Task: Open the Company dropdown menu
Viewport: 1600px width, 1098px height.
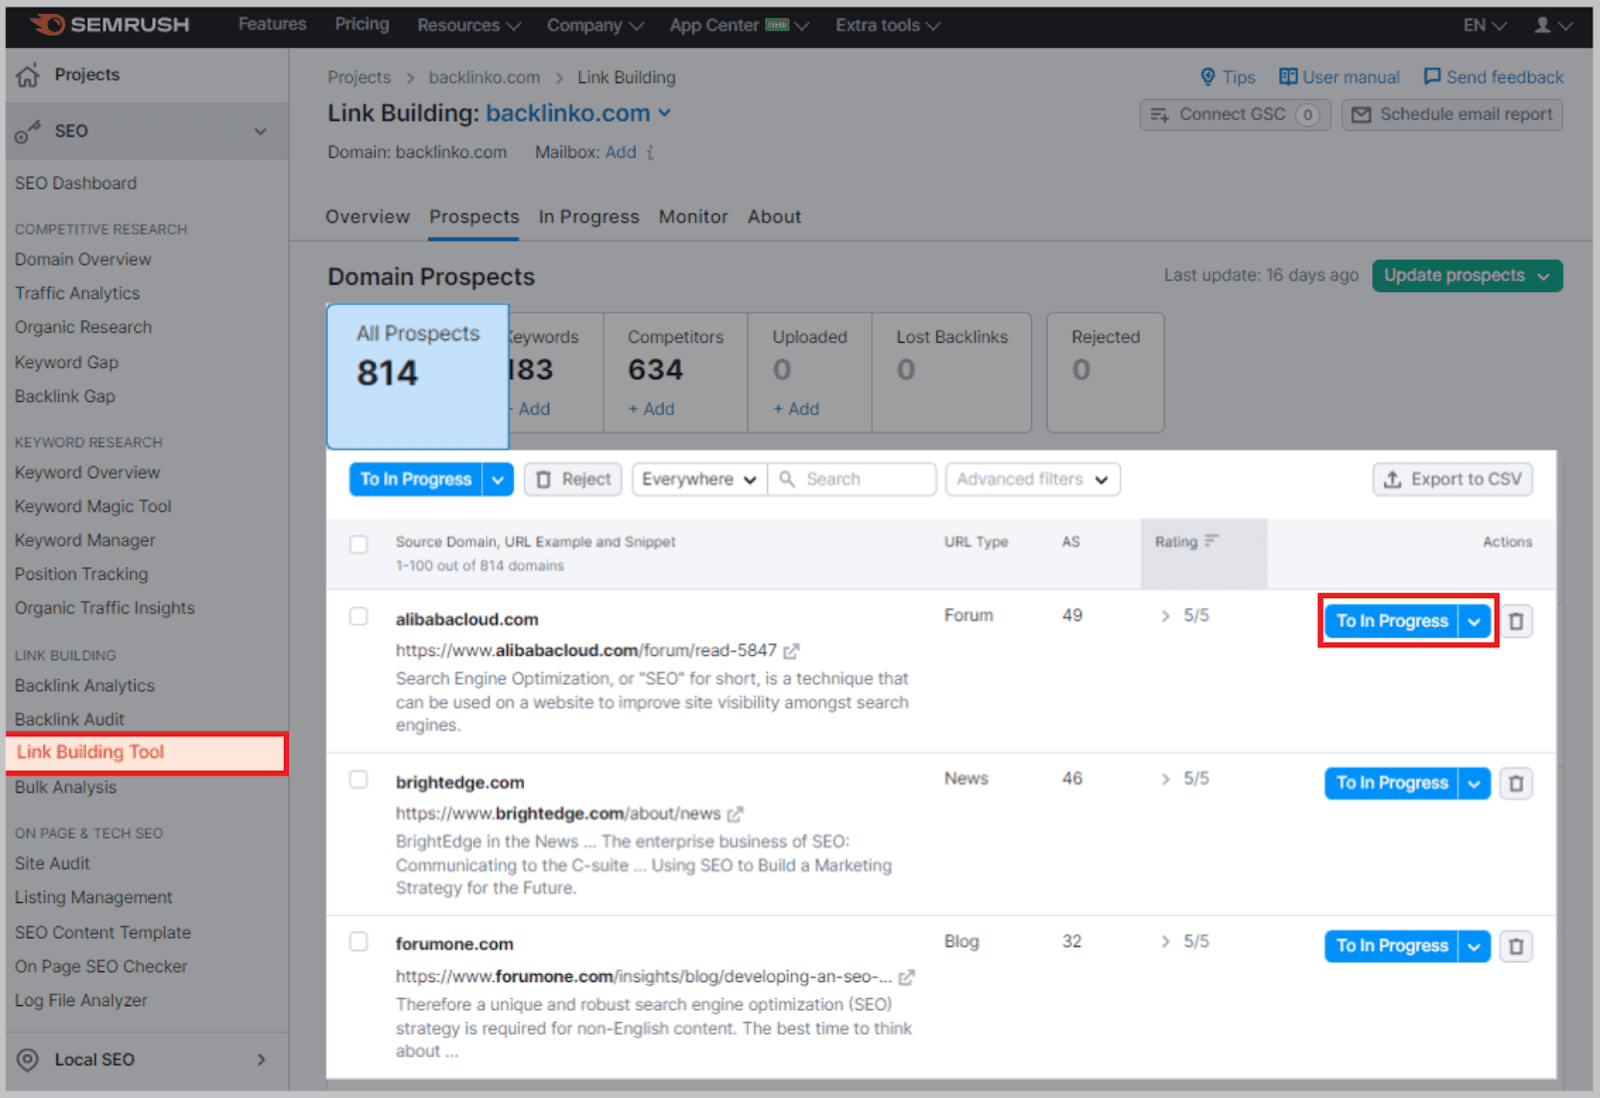Action: [595, 25]
